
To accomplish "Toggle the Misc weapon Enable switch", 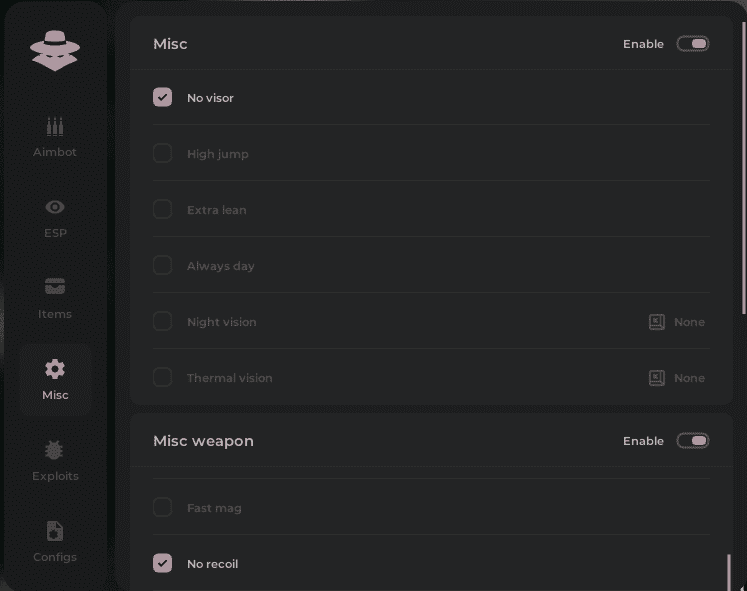I will [693, 441].
